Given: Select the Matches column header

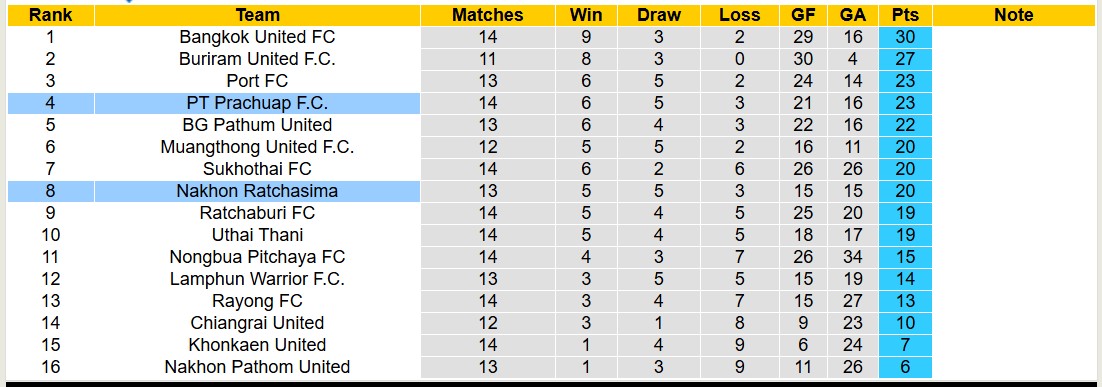Looking at the screenshot, I should 487,15.
